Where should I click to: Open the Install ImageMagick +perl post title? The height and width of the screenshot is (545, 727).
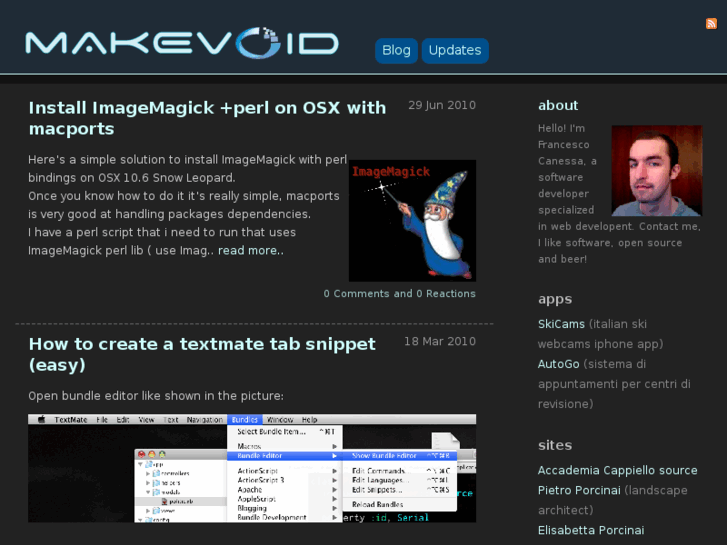click(207, 118)
